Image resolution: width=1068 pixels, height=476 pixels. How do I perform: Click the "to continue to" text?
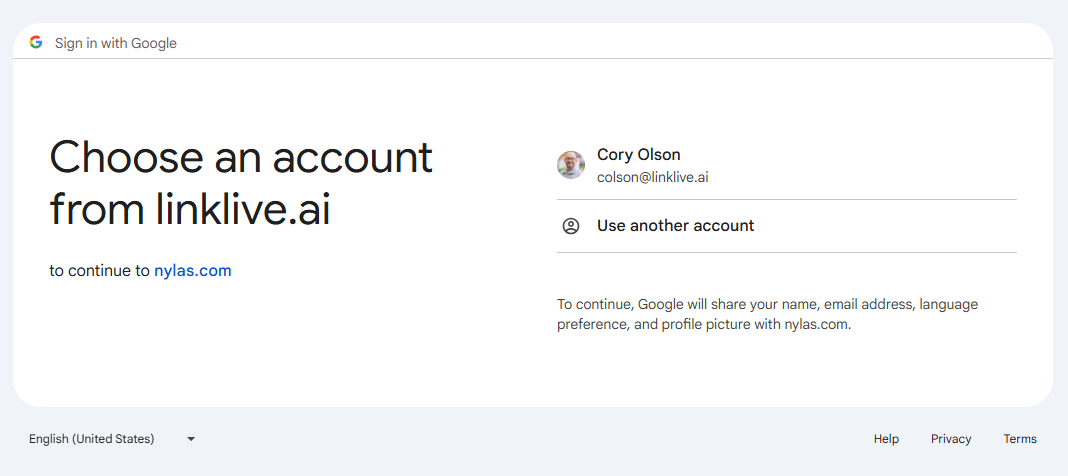pos(100,270)
